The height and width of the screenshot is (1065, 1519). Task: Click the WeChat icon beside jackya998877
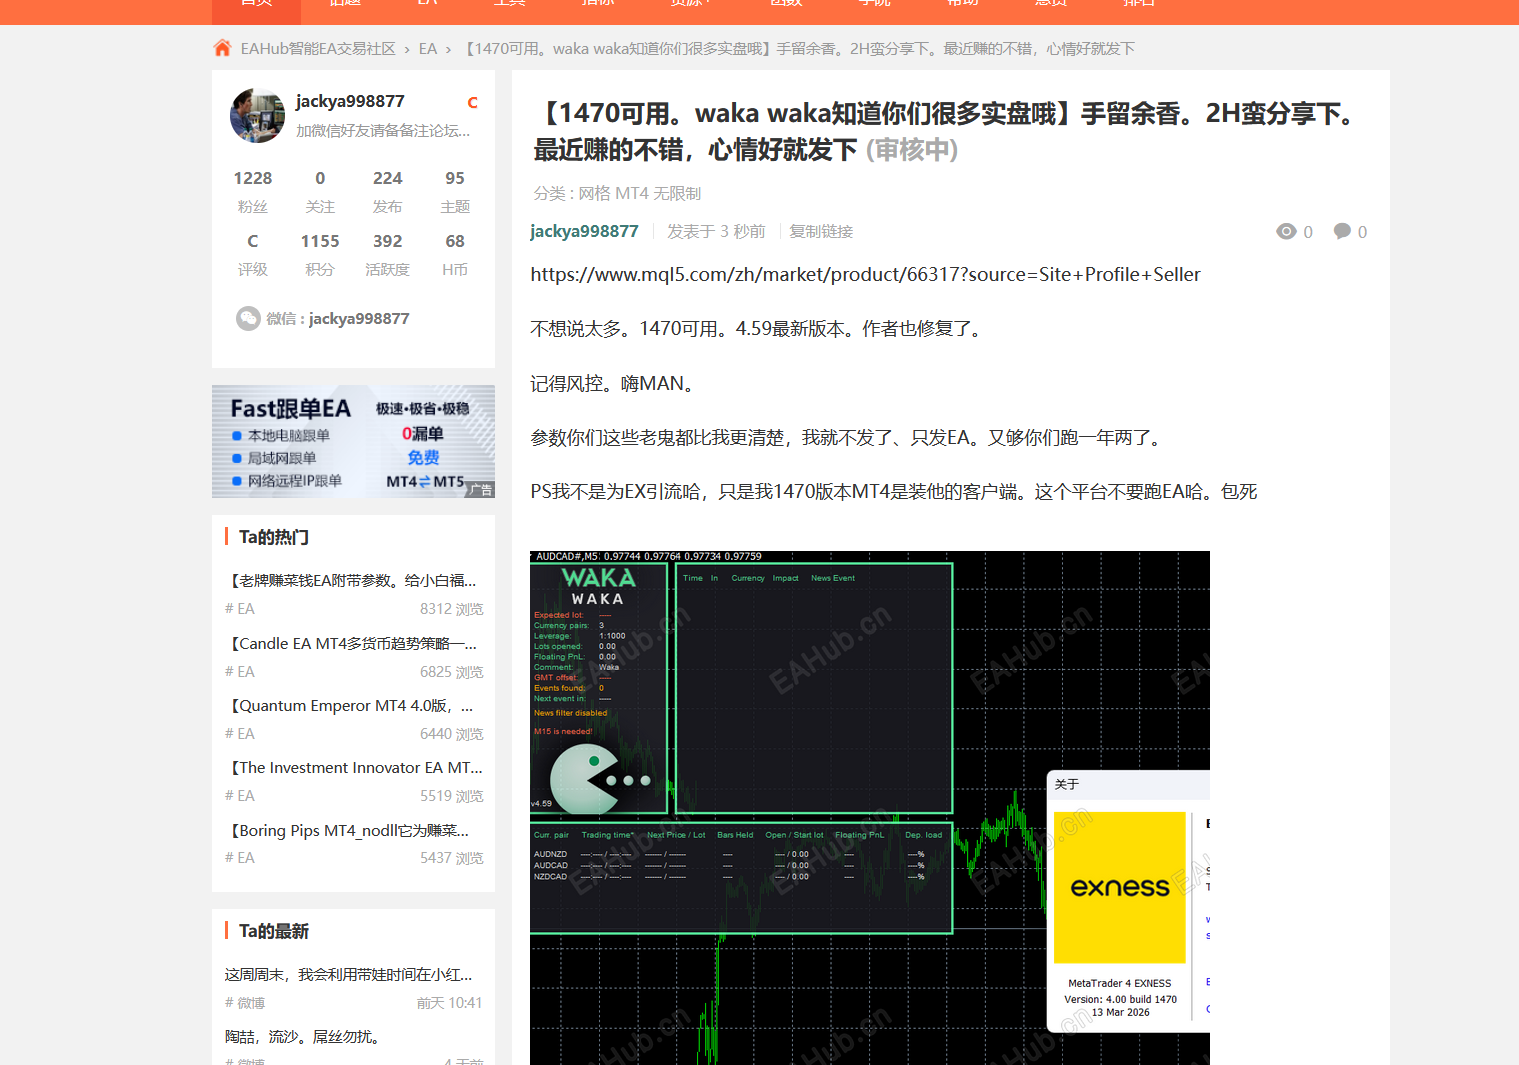248,318
